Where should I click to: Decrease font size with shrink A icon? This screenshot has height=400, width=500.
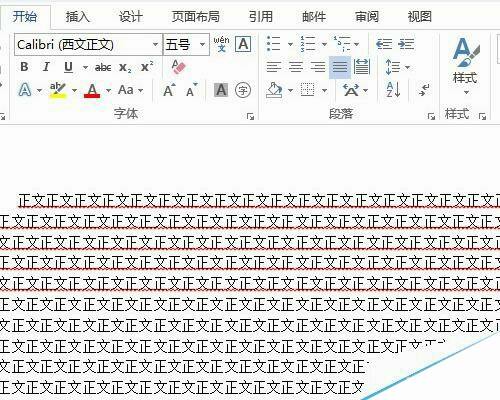(x=191, y=90)
